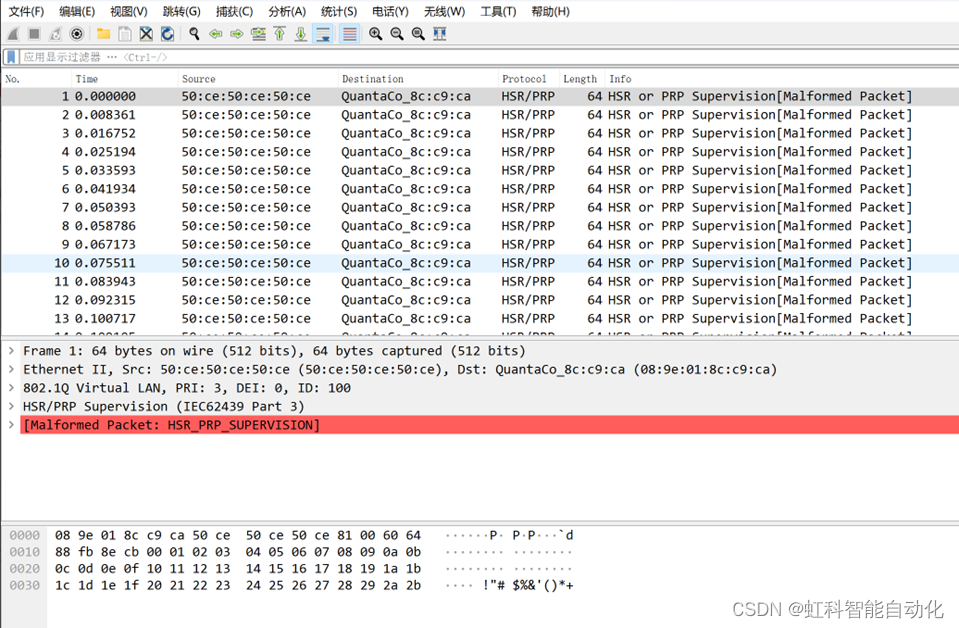Open the 无线(W) menu
The image size is (959, 628).
(x=445, y=12)
